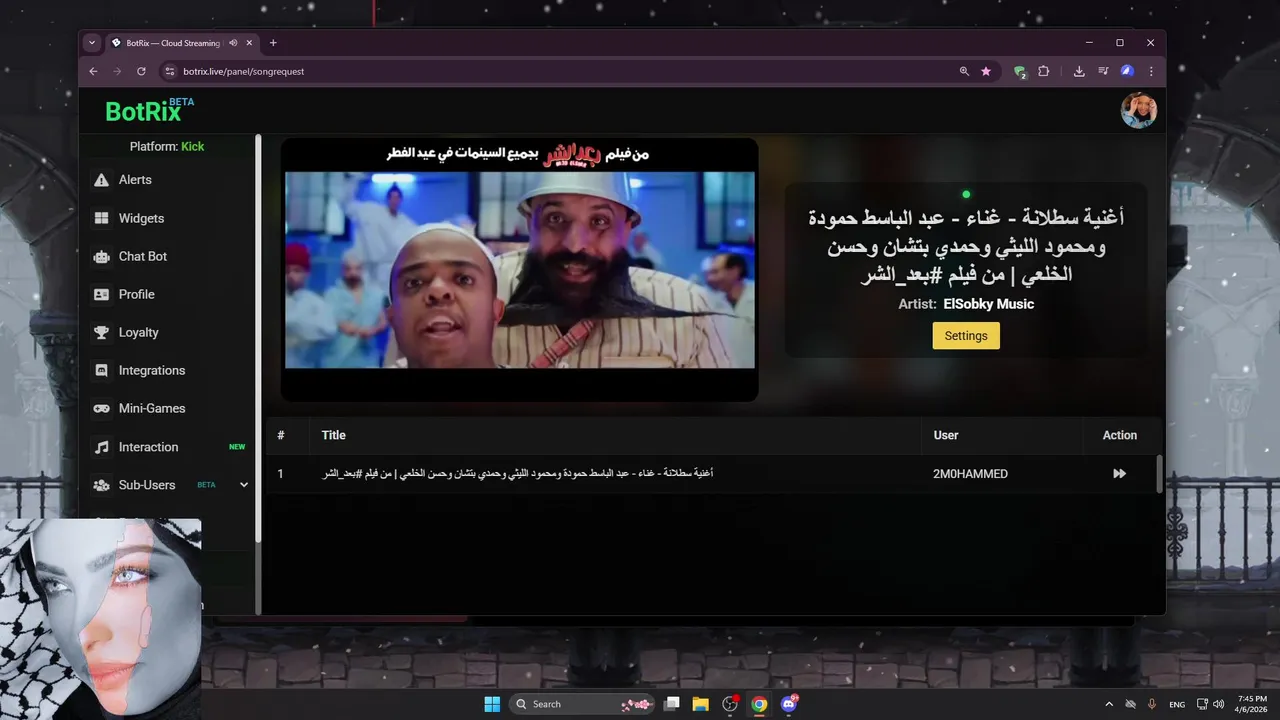Go to the Integrations section

(152, 370)
